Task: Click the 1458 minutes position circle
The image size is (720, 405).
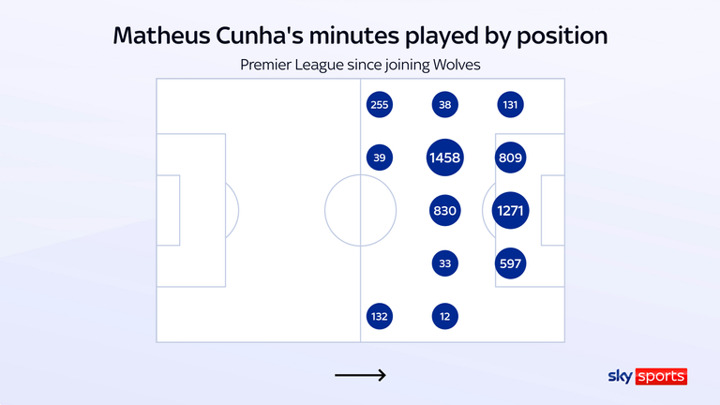Action: (x=445, y=158)
